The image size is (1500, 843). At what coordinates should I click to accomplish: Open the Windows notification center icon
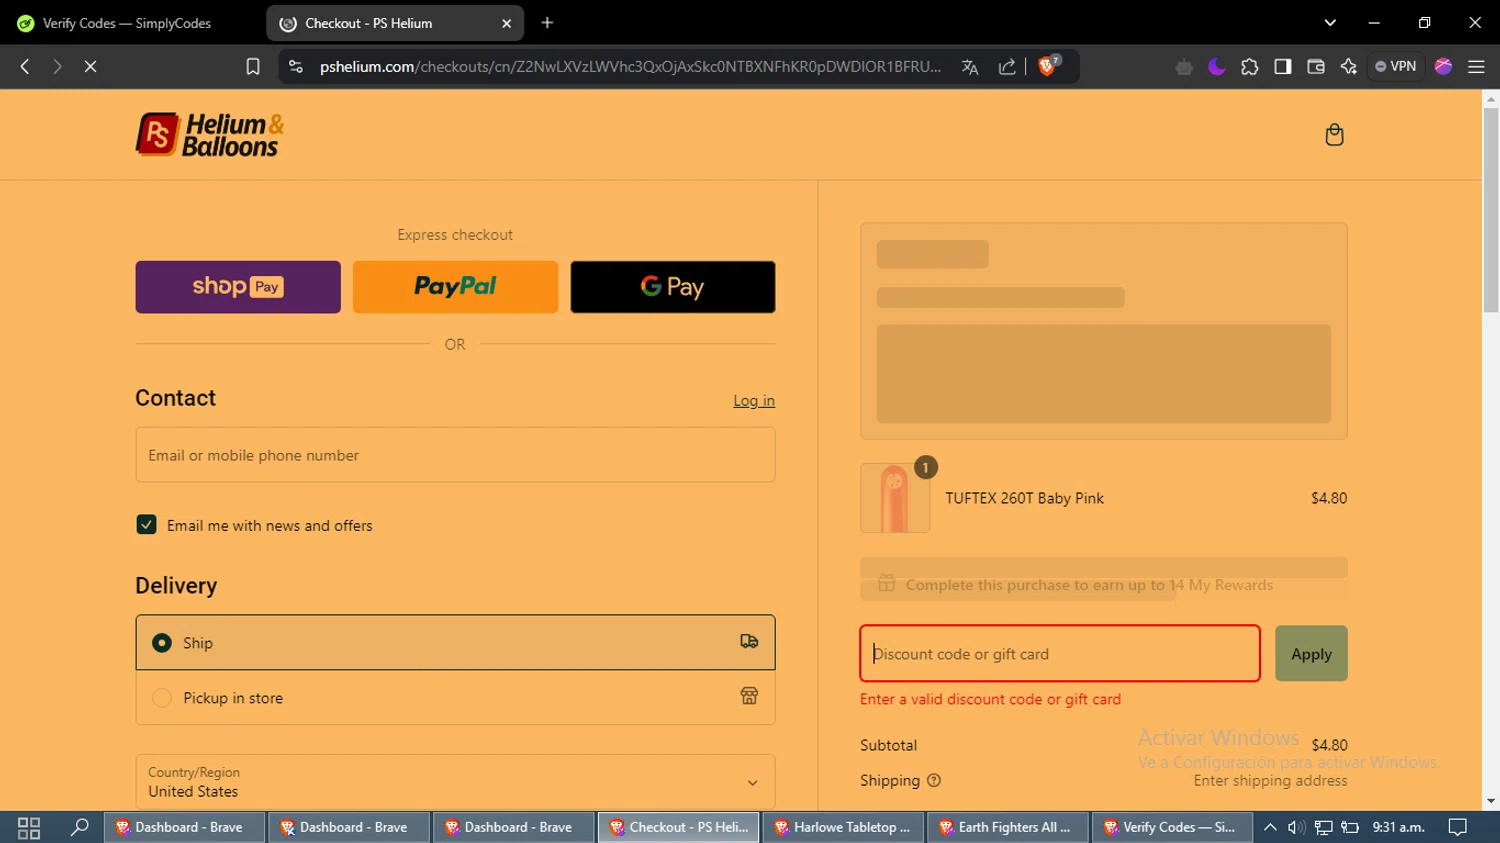(x=1458, y=827)
